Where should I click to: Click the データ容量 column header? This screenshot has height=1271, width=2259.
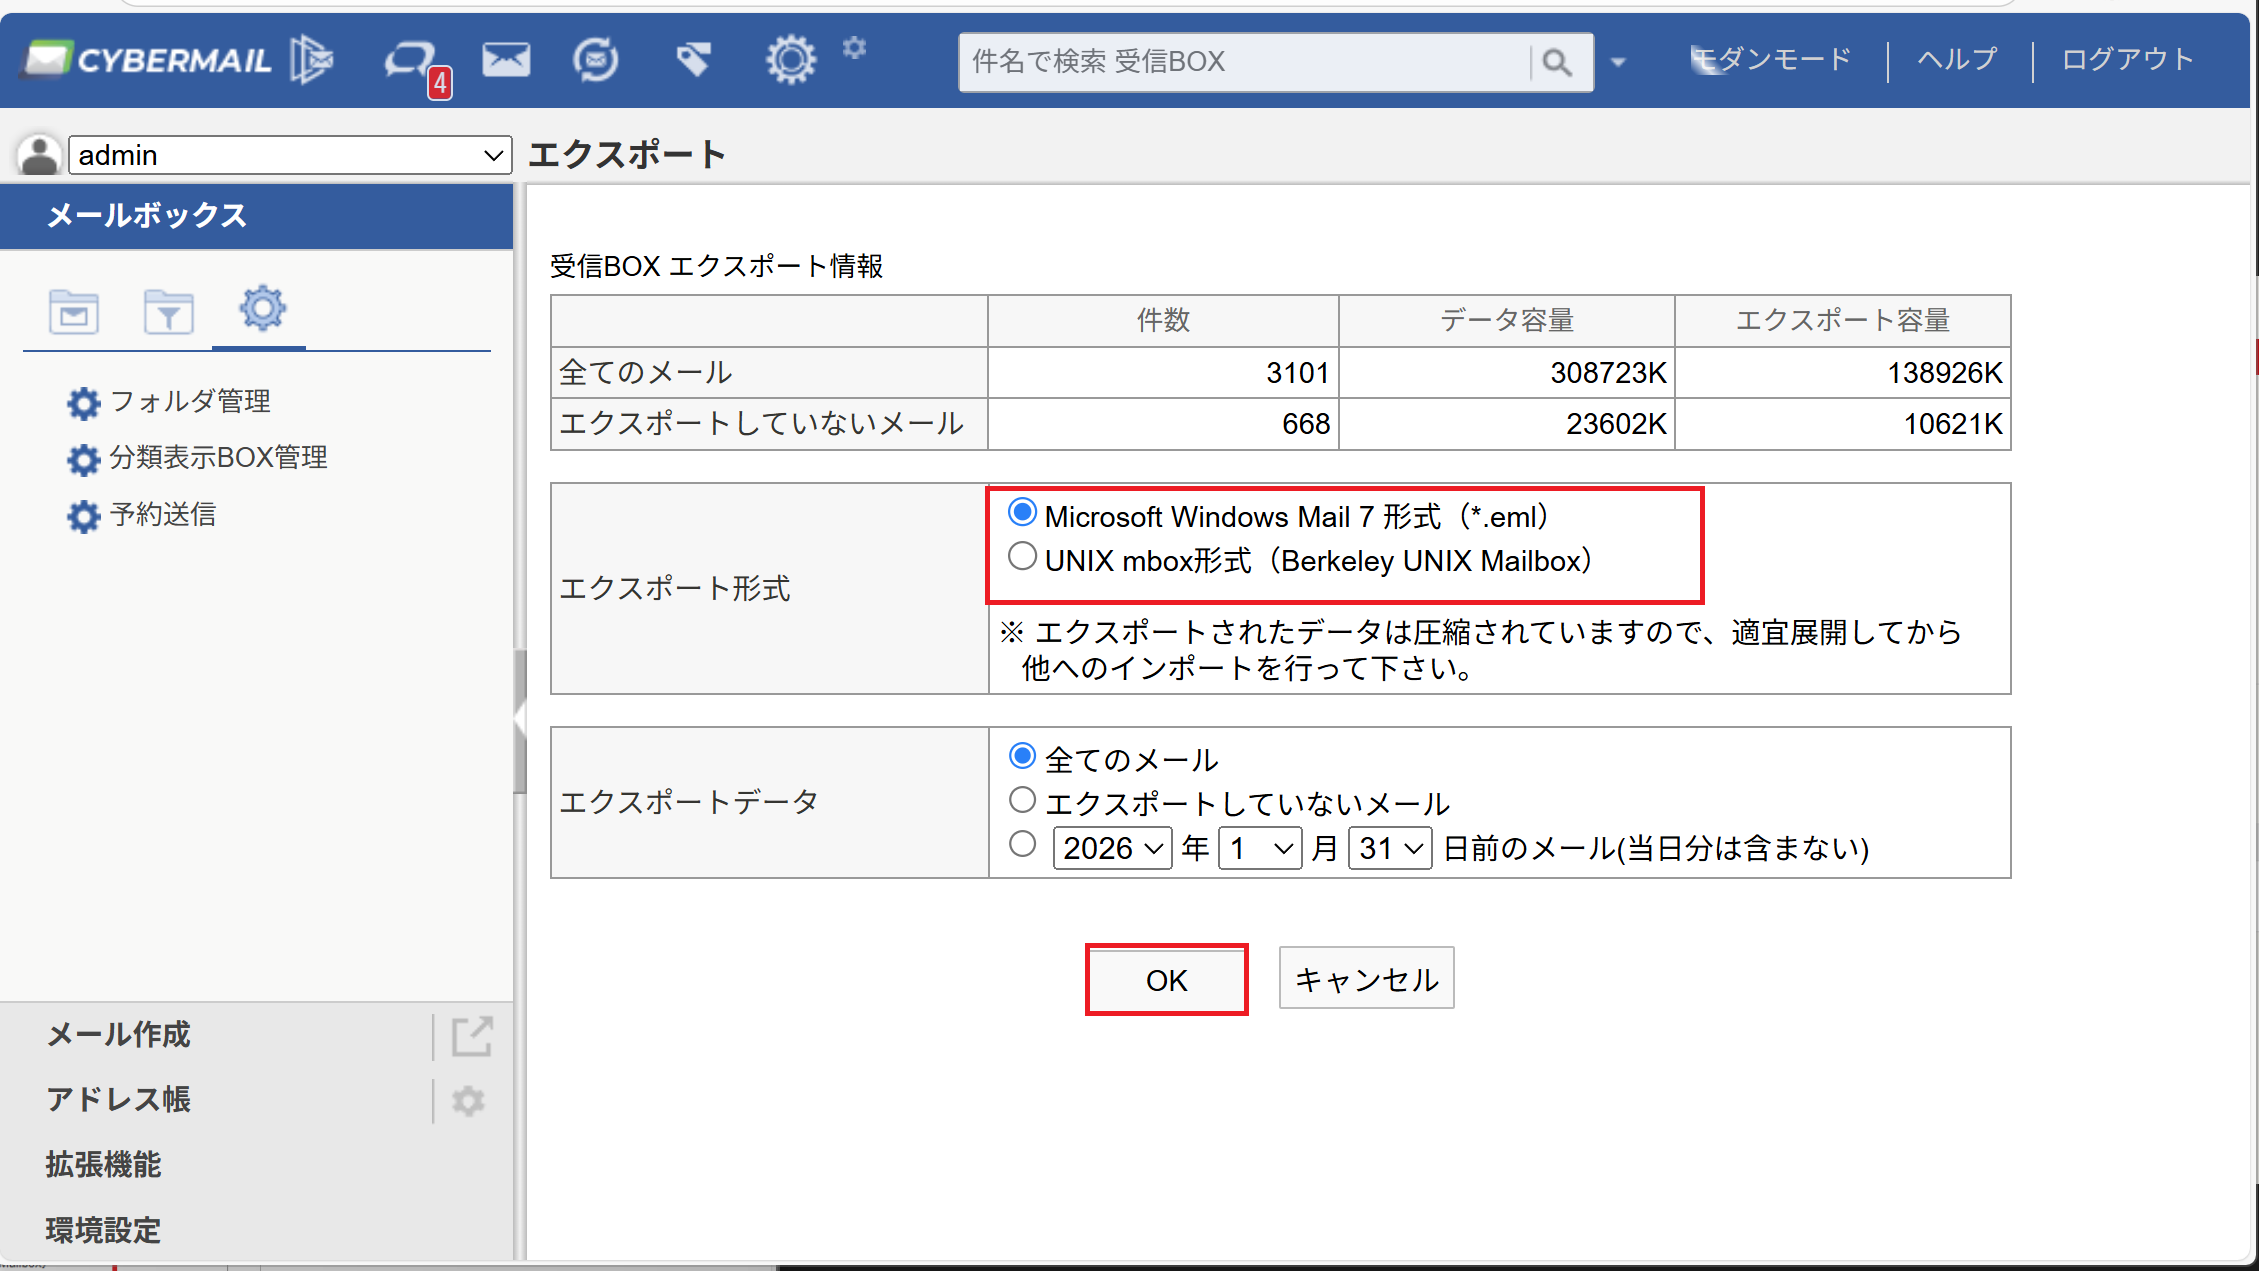tap(1507, 320)
